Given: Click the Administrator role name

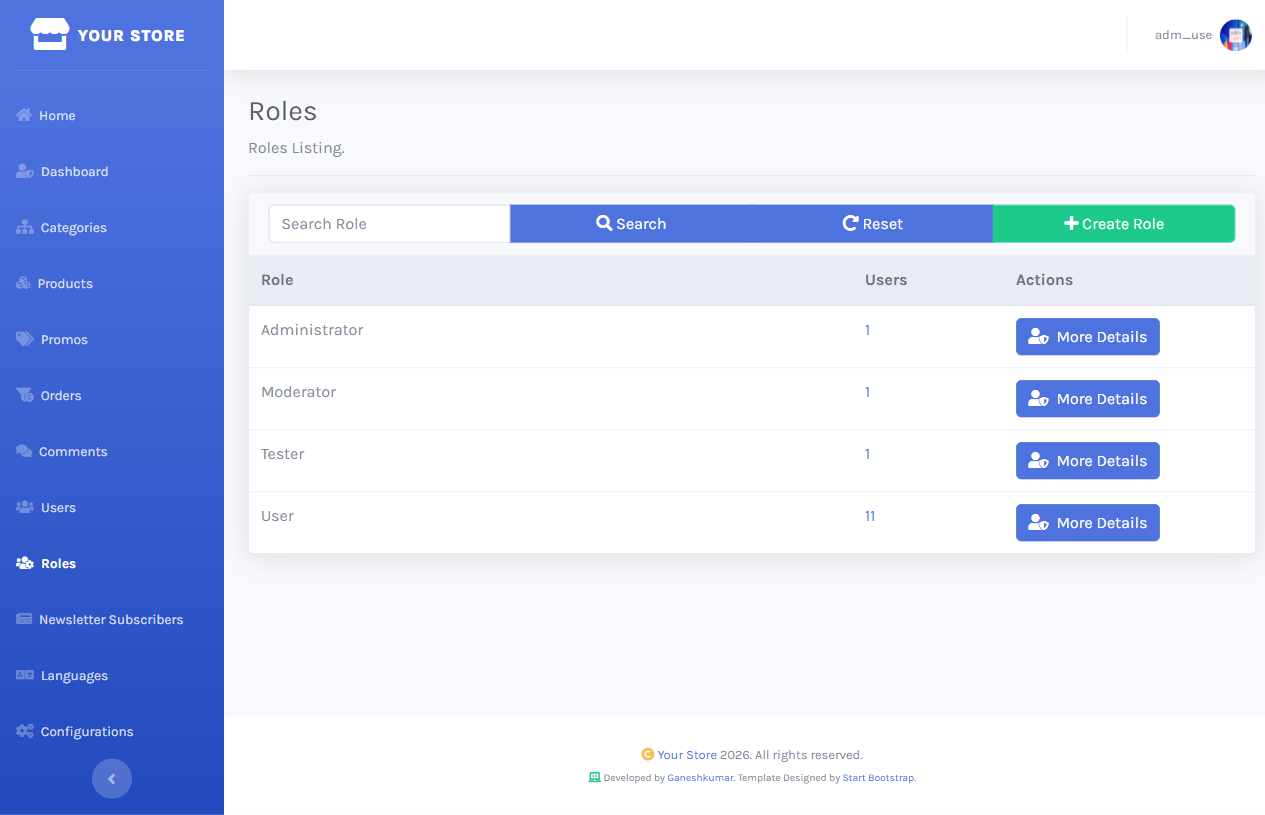Looking at the screenshot, I should [x=312, y=330].
